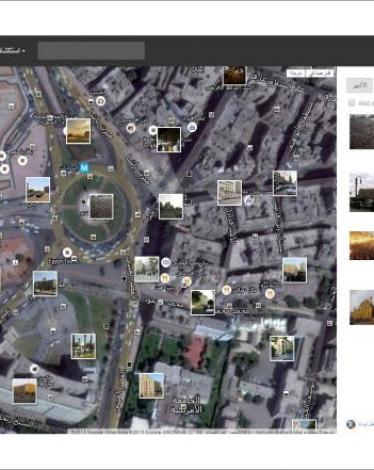The width and height of the screenshot is (374, 470).
Task: Switch to the map view button
Action: (296, 73)
